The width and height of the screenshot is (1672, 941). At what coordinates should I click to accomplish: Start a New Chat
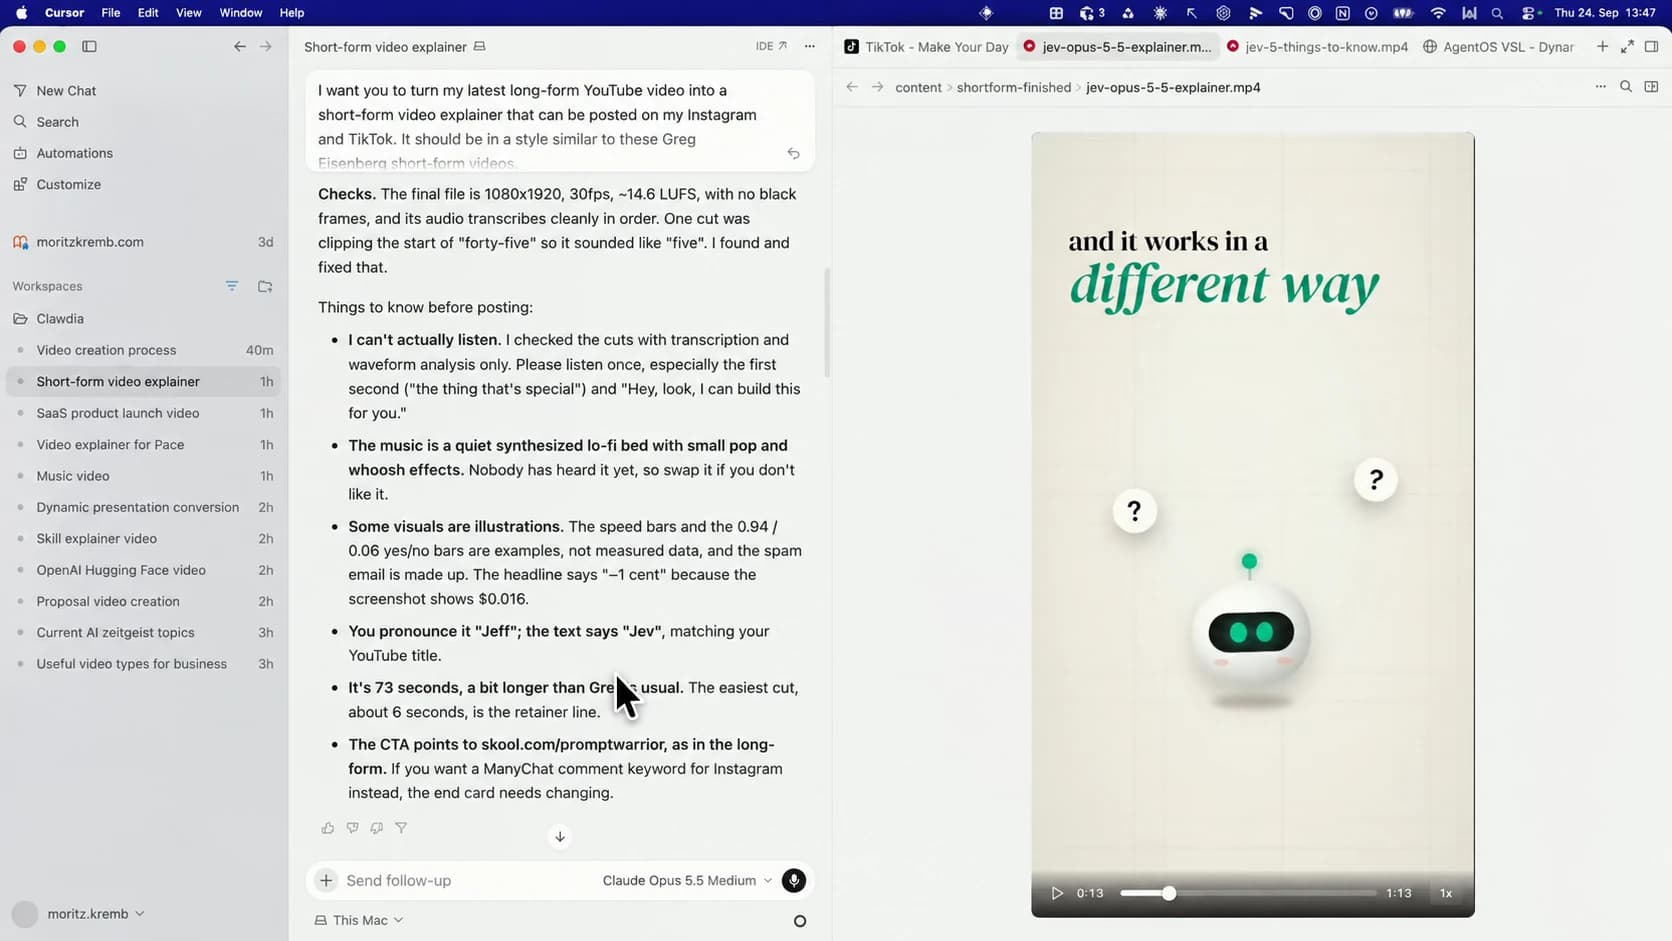(66, 91)
